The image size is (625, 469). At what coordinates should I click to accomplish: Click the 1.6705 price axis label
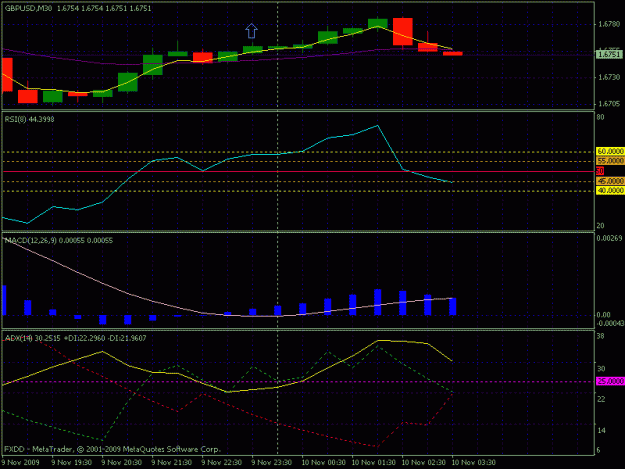(x=609, y=104)
